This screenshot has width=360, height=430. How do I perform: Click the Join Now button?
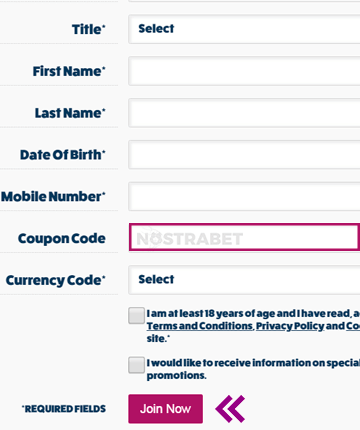click(x=165, y=409)
